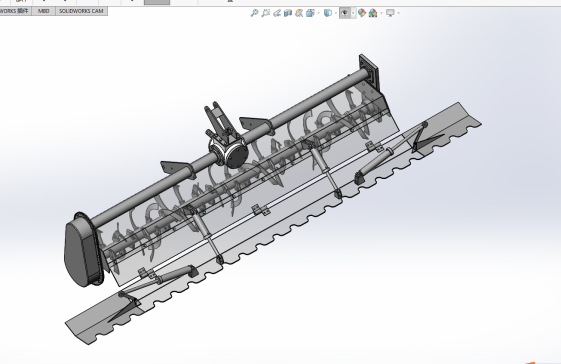
Task: Click the View Orientation cube icon
Action: [310, 13]
